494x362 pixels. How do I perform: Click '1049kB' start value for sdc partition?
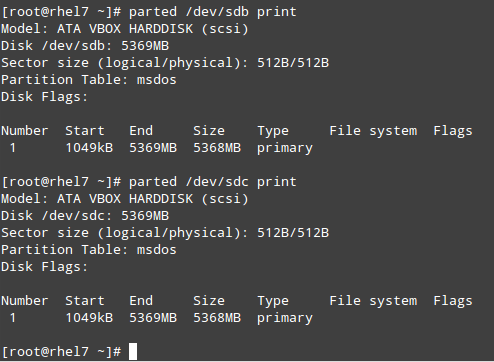pos(89,318)
